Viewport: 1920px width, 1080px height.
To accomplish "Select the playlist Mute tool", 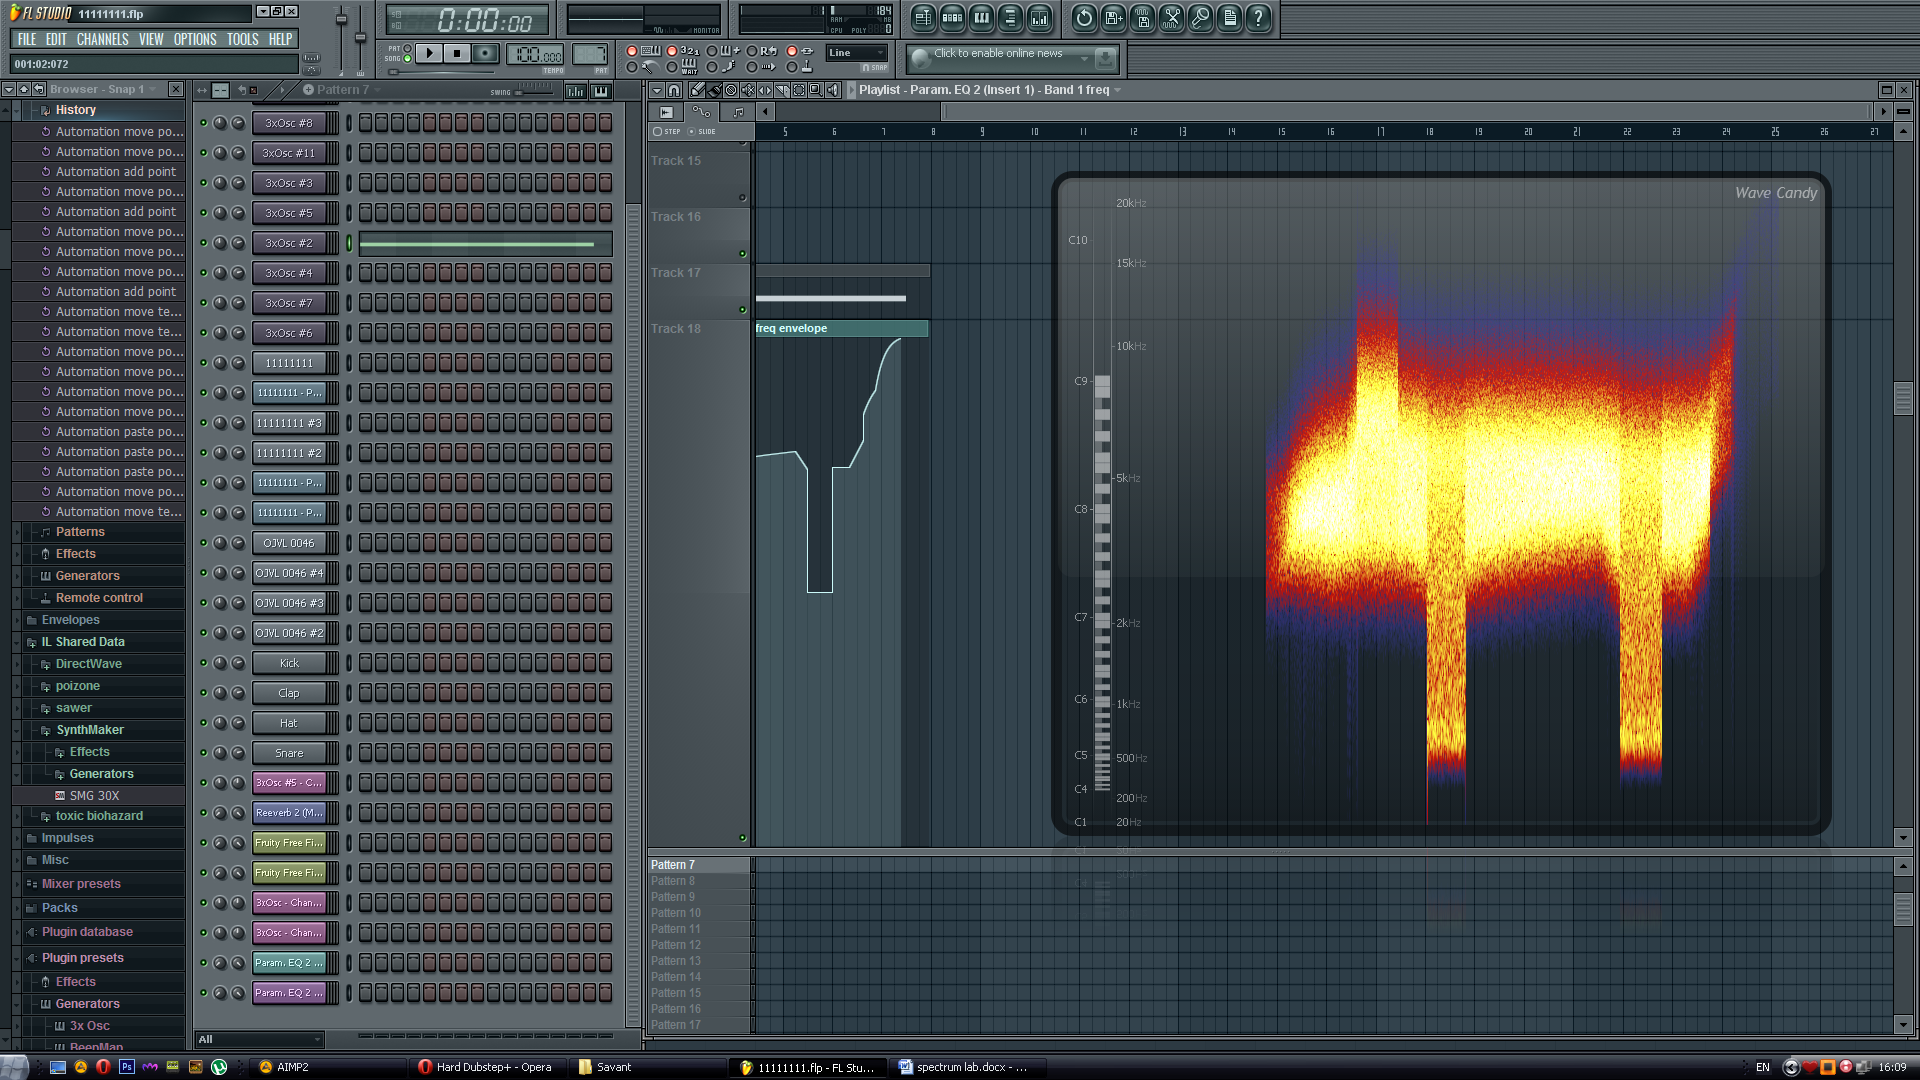I will 748,90.
